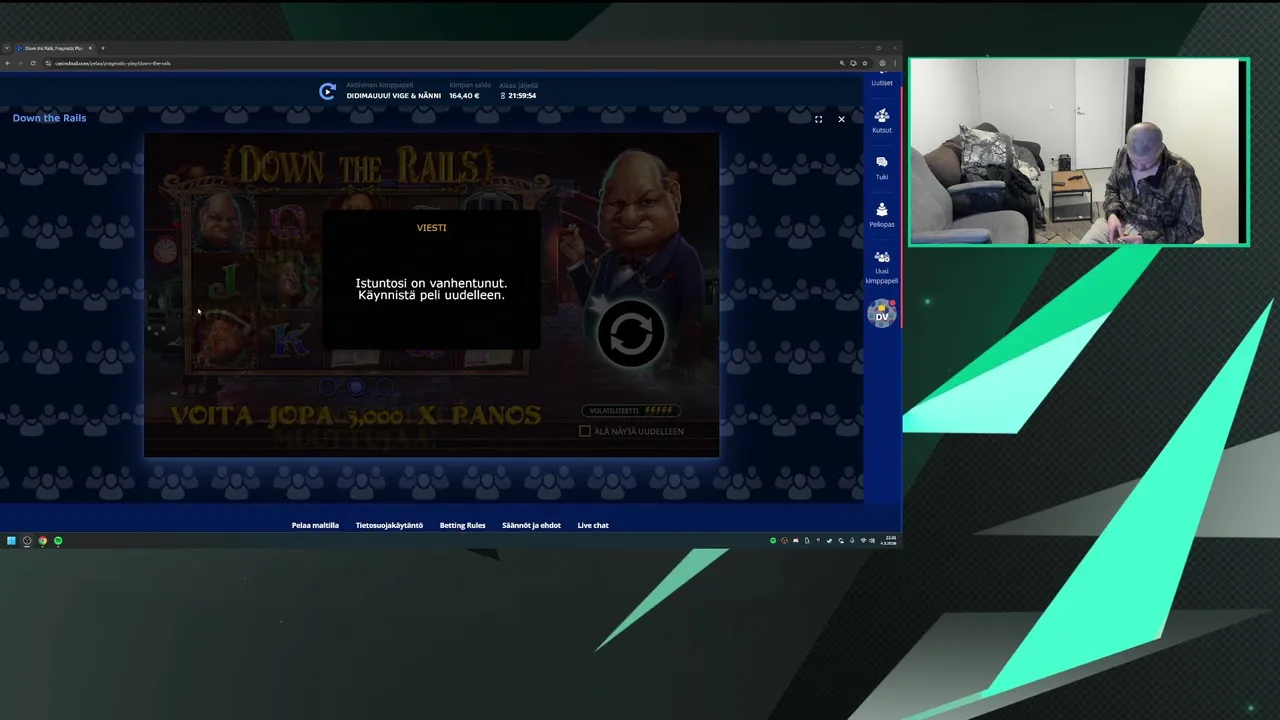Open the 'Pelaa maltilla' footer link

(315, 525)
